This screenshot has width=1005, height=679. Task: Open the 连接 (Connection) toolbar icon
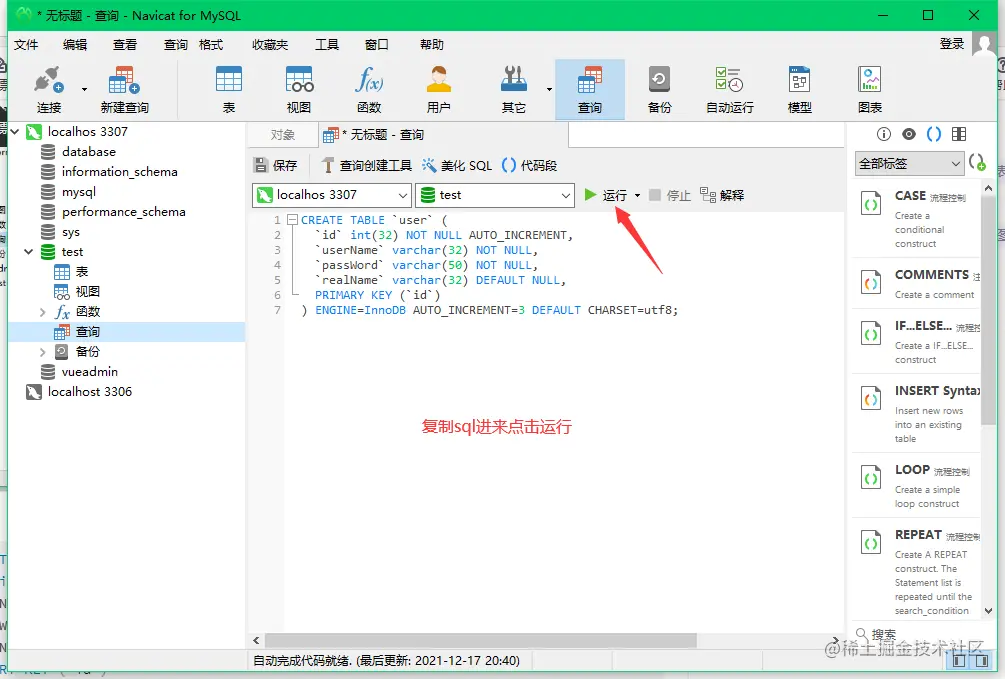pos(49,89)
